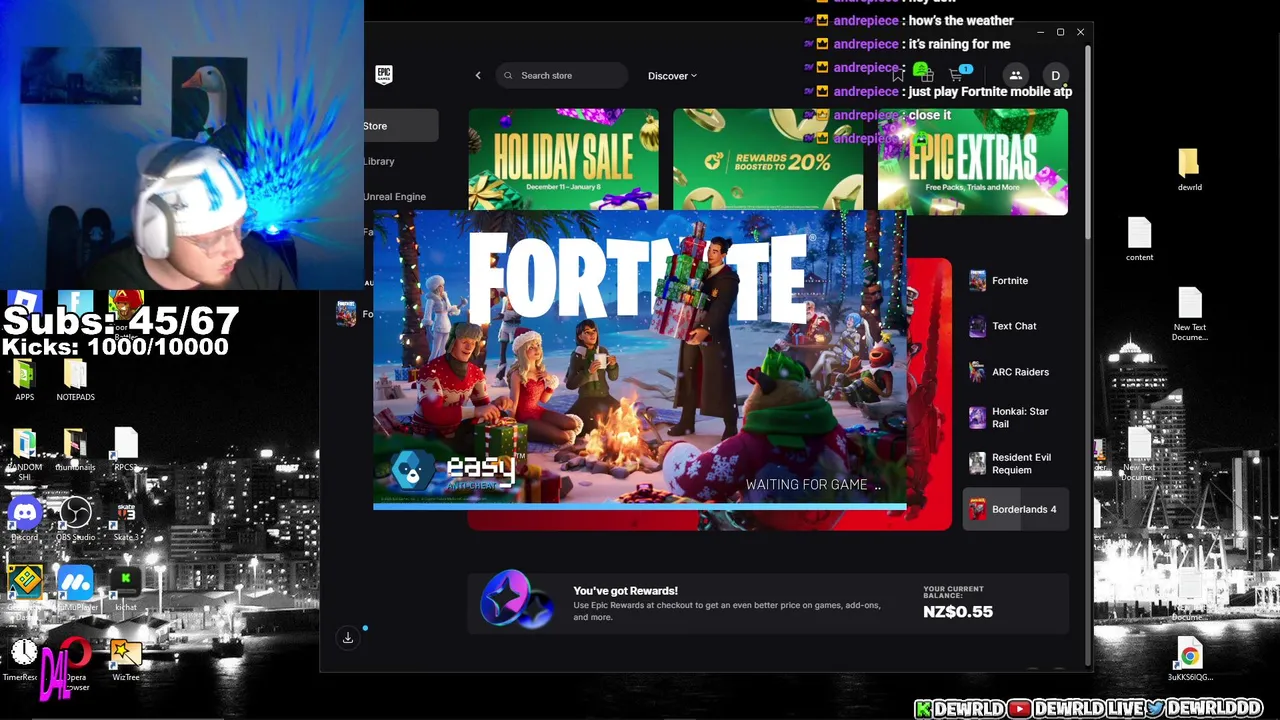Viewport: 1280px width, 720px height.
Task: Select Fortnite in the featured list
Action: click(x=1015, y=281)
